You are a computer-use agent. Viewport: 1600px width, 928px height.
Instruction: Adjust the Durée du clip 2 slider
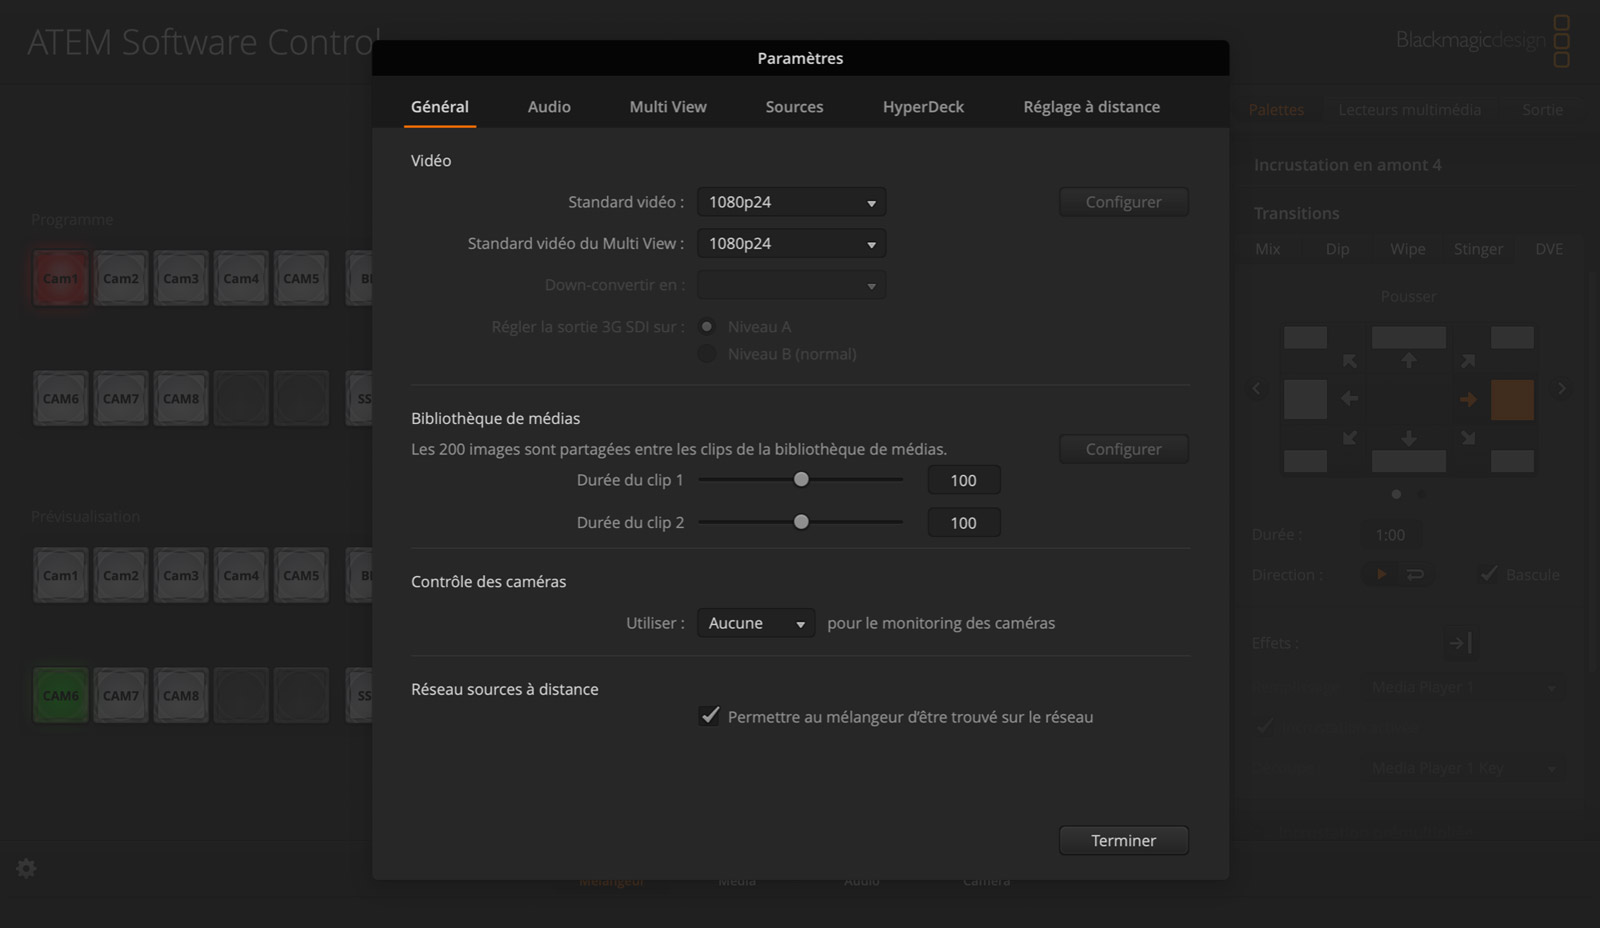pyautogui.click(x=801, y=522)
